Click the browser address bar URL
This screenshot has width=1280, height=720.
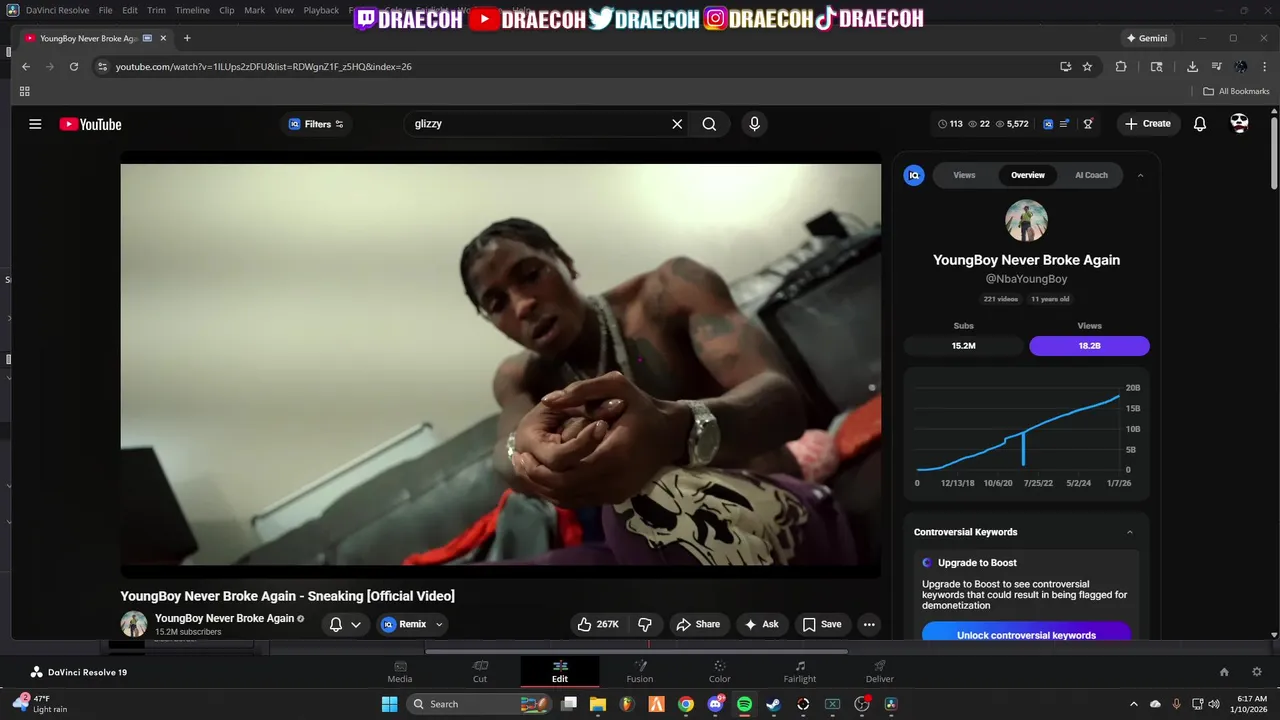[x=264, y=67]
